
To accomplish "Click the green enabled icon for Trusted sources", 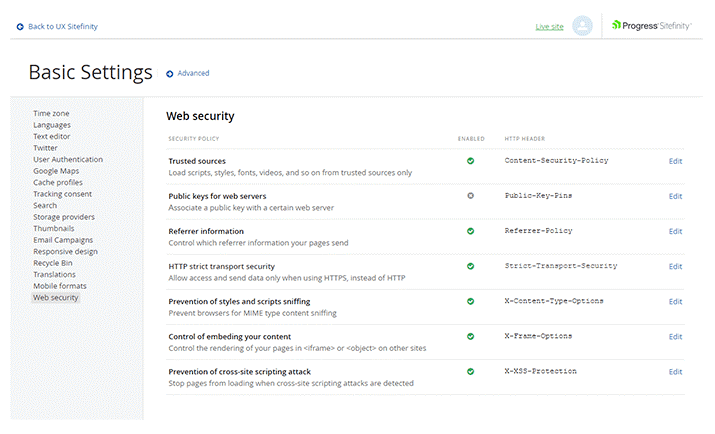I will pyautogui.click(x=470, y=161).
